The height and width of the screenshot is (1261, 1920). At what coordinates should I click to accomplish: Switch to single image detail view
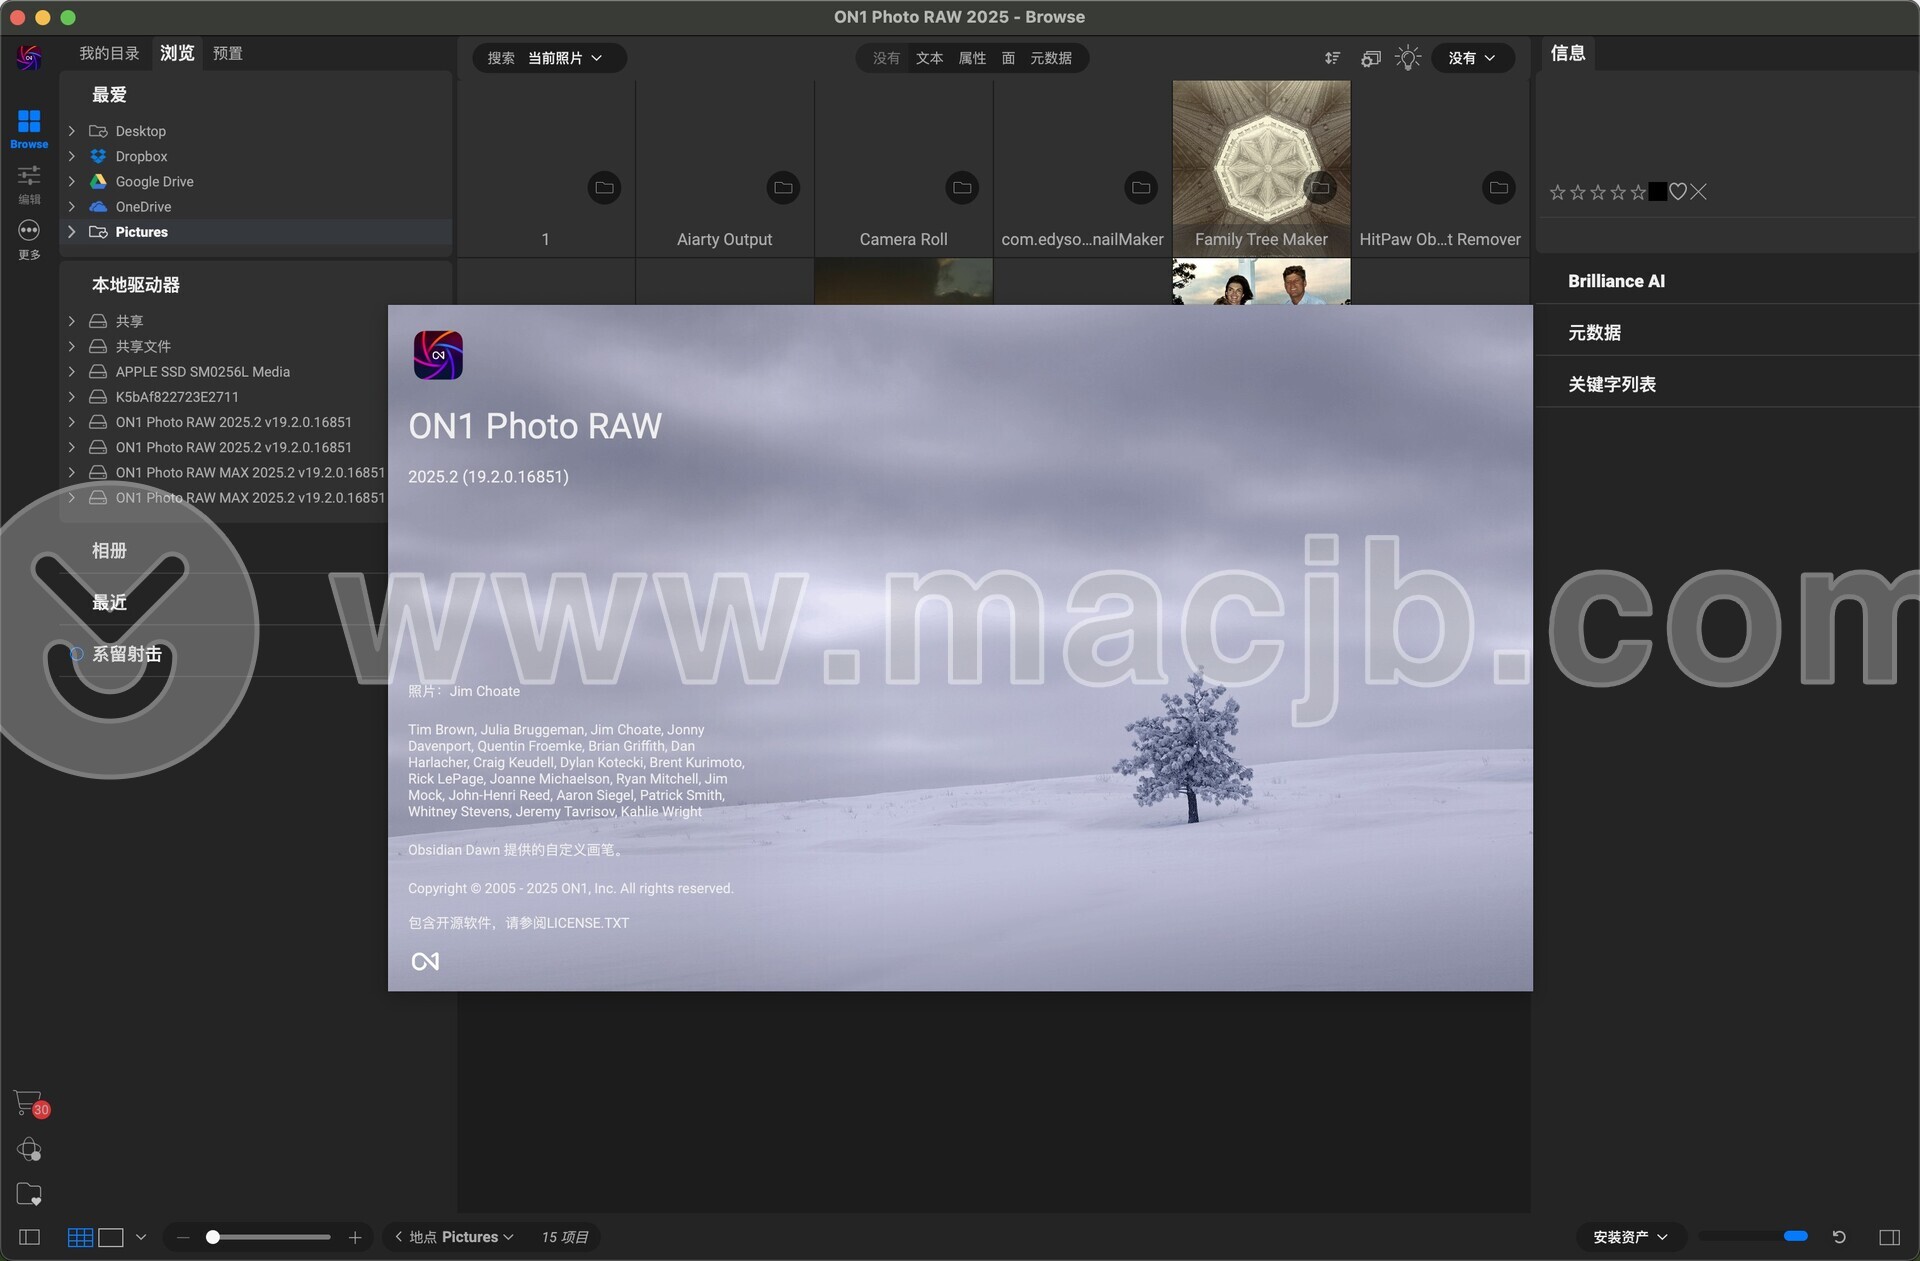pyautogui.click(x=111, y=1237)
